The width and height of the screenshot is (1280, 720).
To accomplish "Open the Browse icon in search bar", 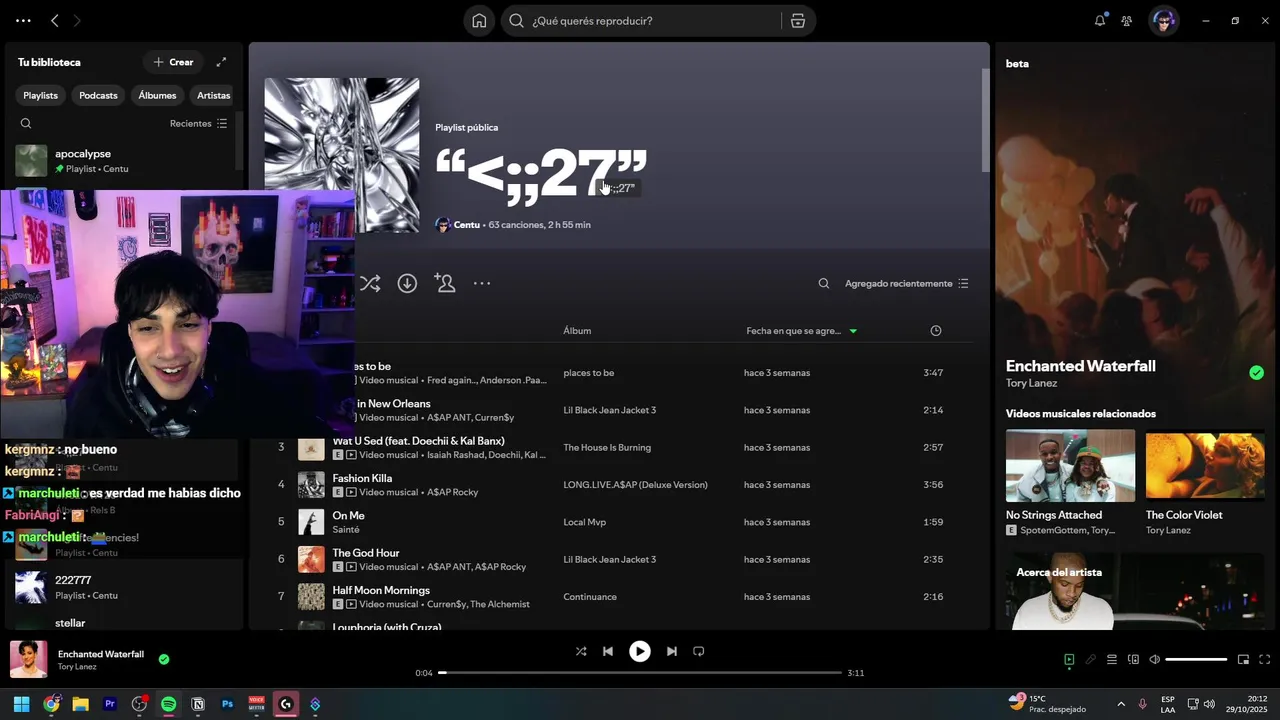I will pos(797,21).
